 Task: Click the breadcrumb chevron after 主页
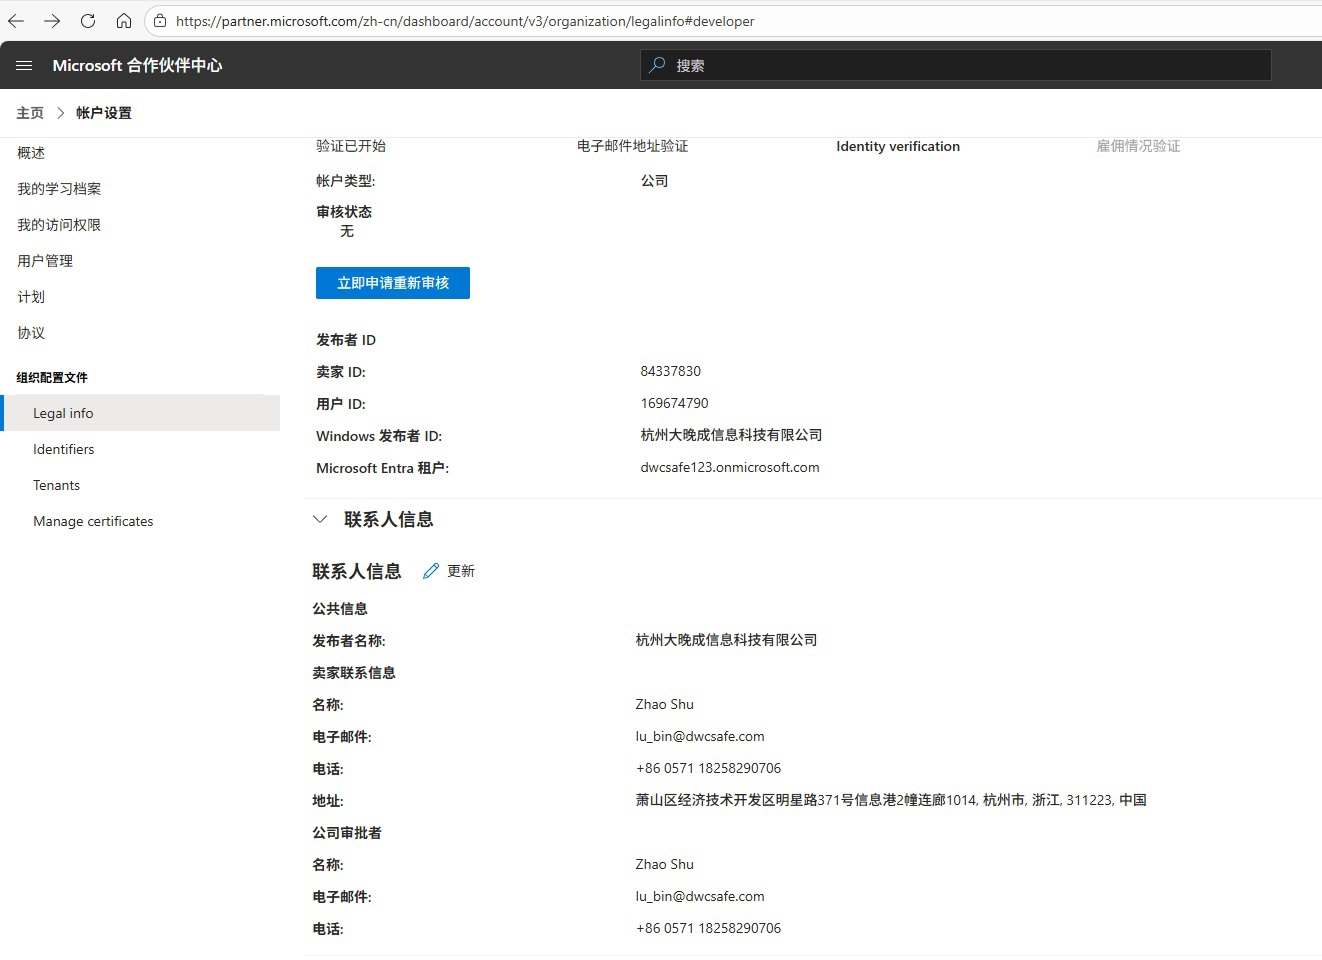click(x=60, y=113)
